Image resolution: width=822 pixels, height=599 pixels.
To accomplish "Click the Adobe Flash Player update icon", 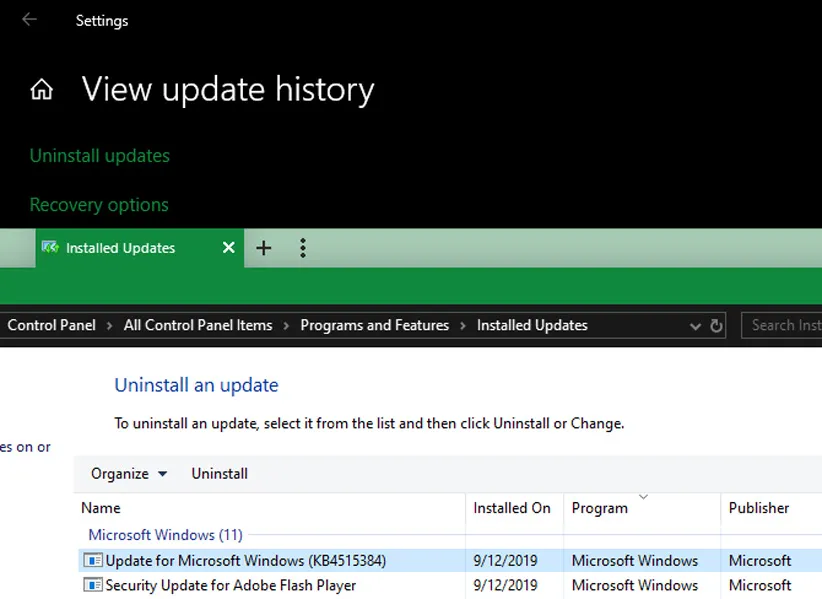I will click(93, 585).
